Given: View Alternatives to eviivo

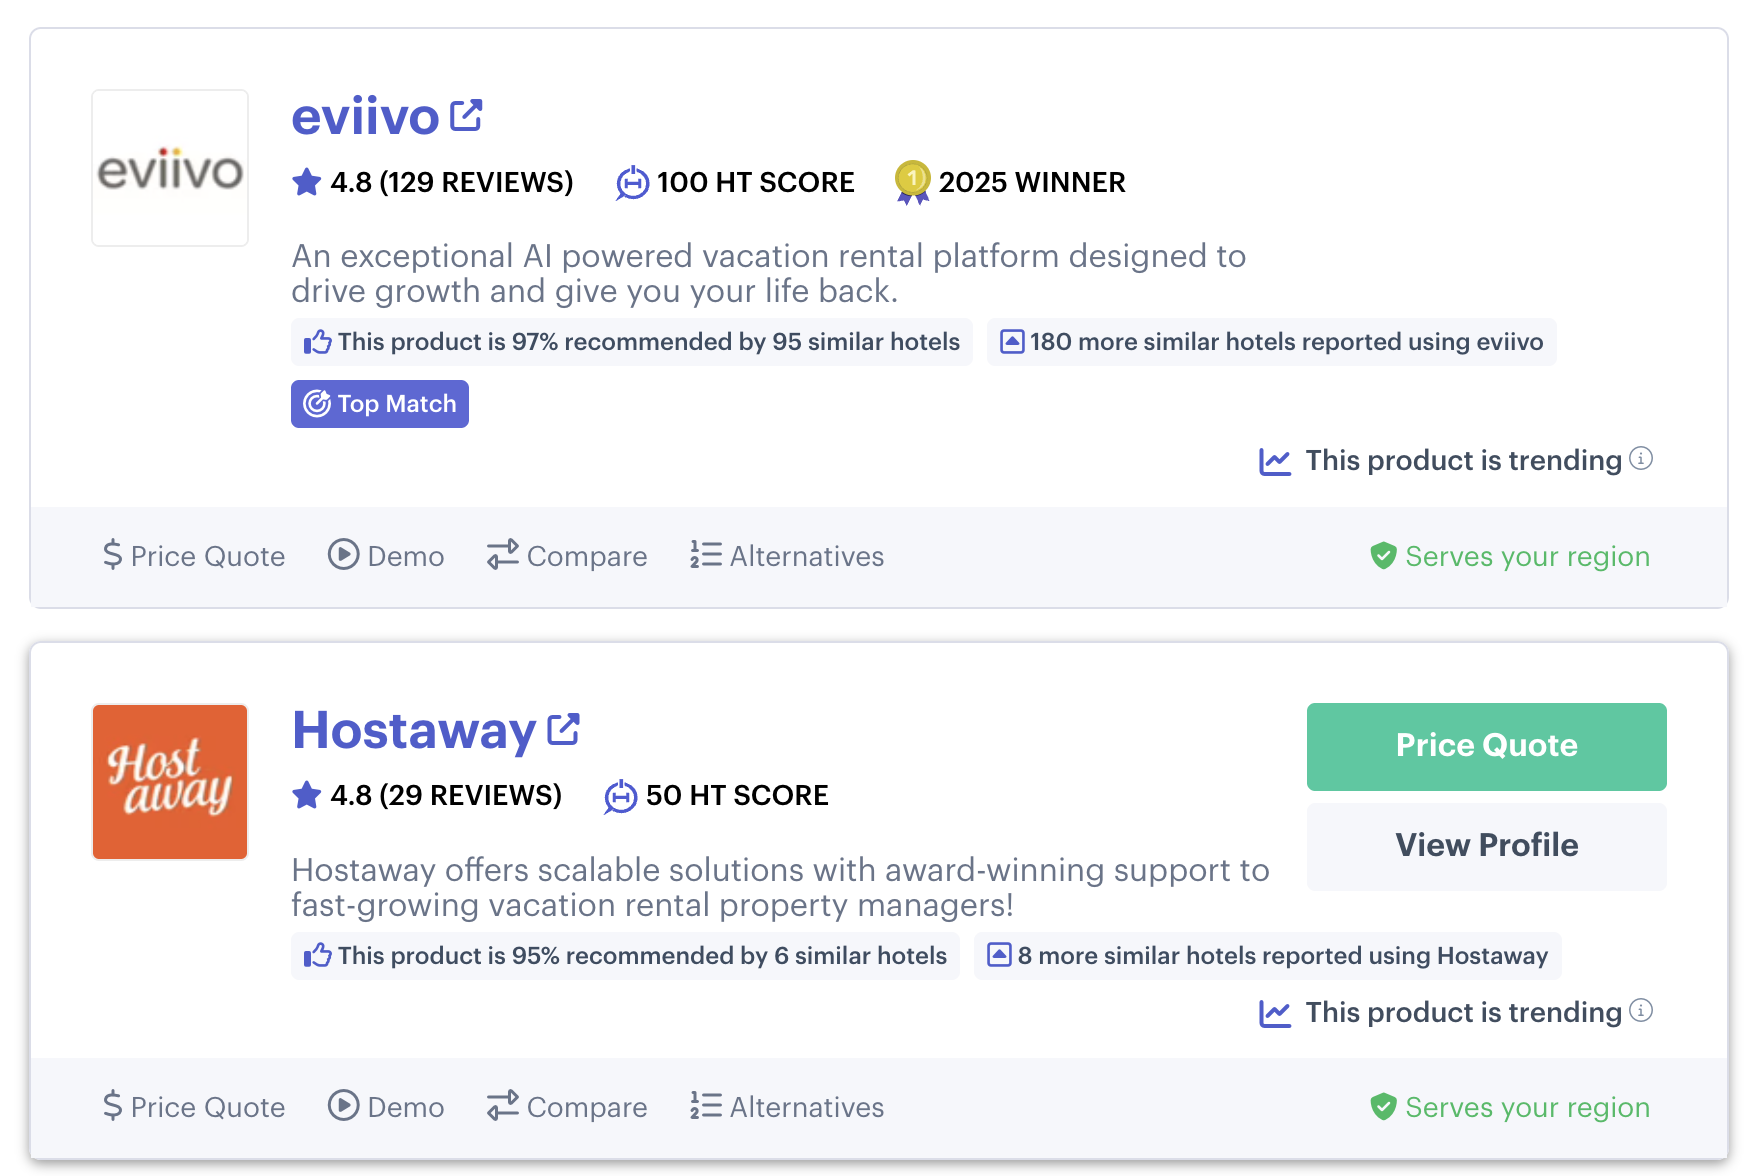Looking at the screenshot, I should click(807, 556).
